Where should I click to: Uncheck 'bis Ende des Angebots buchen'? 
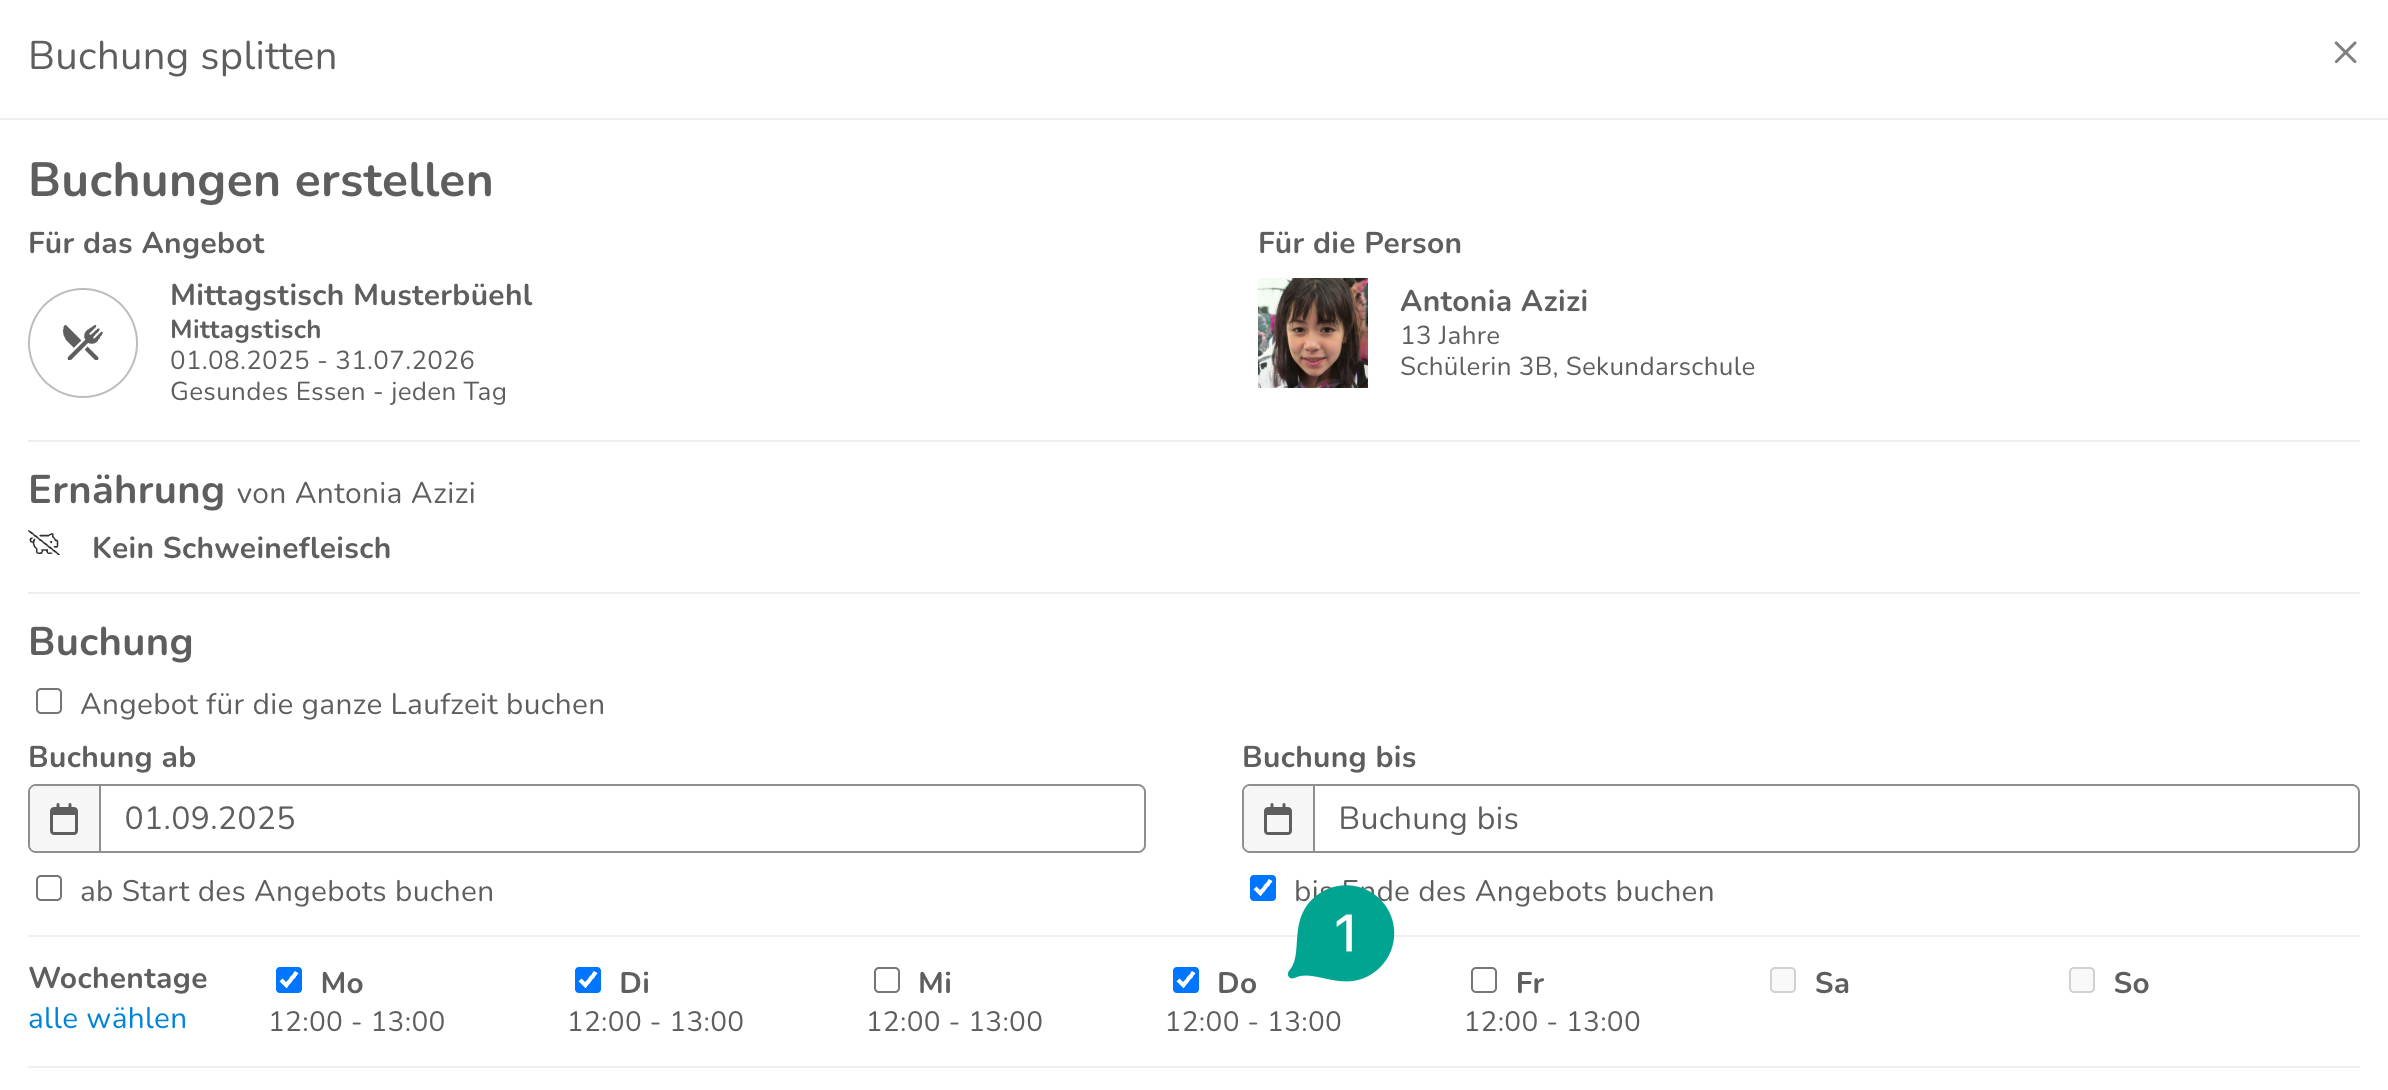click(1263, 889)
